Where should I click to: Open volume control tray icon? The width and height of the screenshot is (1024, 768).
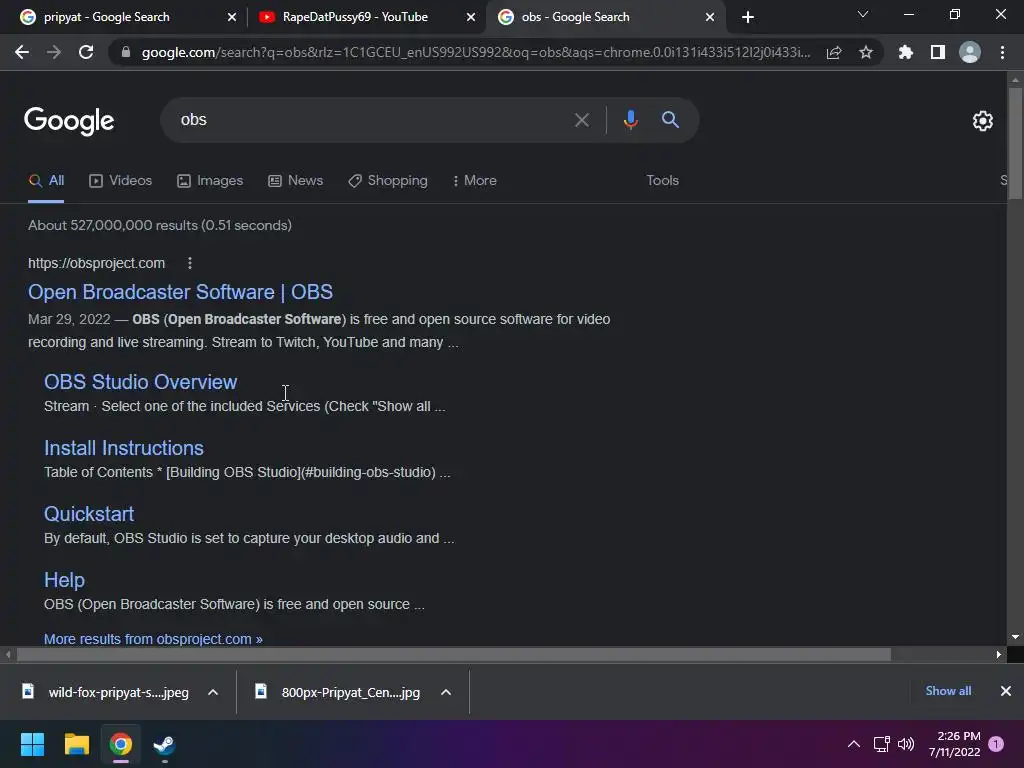pos(906,744)
